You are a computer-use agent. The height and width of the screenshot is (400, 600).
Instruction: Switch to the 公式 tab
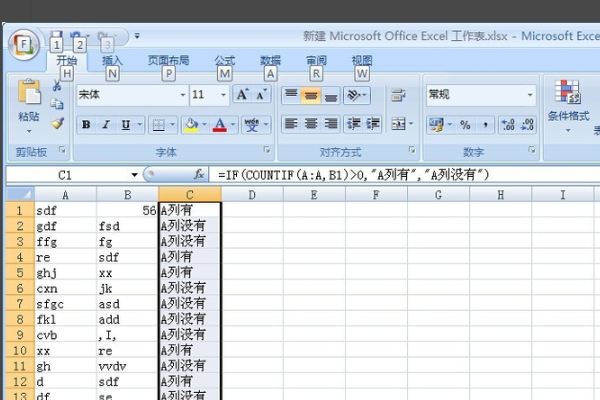225,60
